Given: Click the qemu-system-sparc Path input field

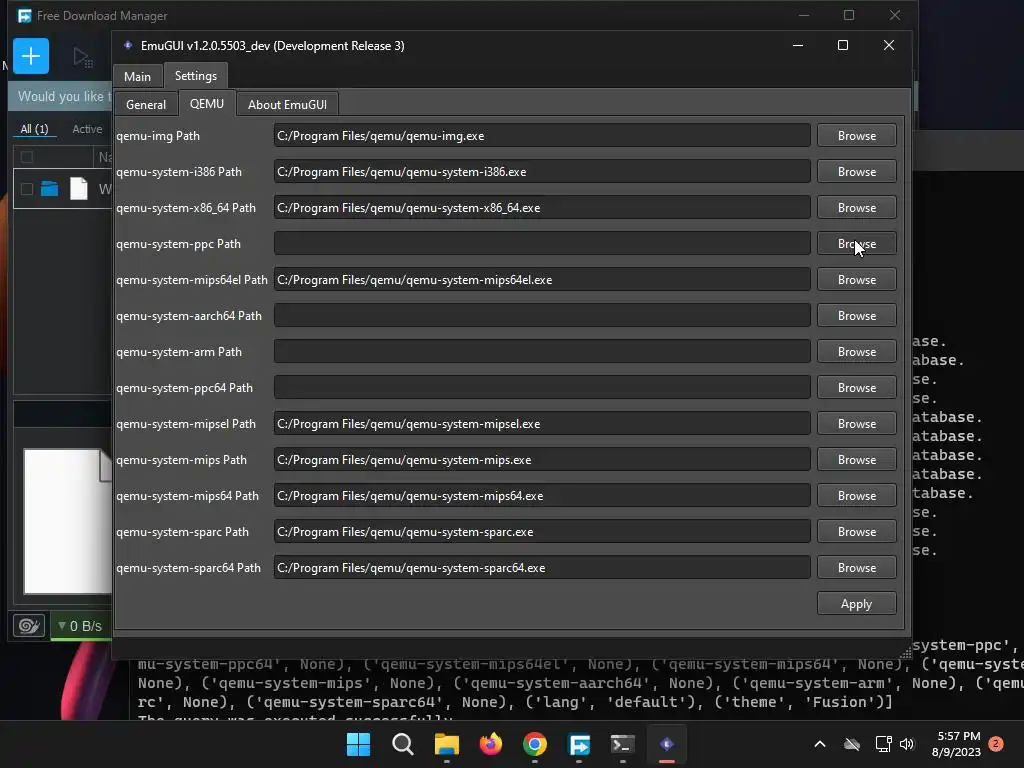Looking at the screenshot, I should pyautogui.click(x=542, y=532).
